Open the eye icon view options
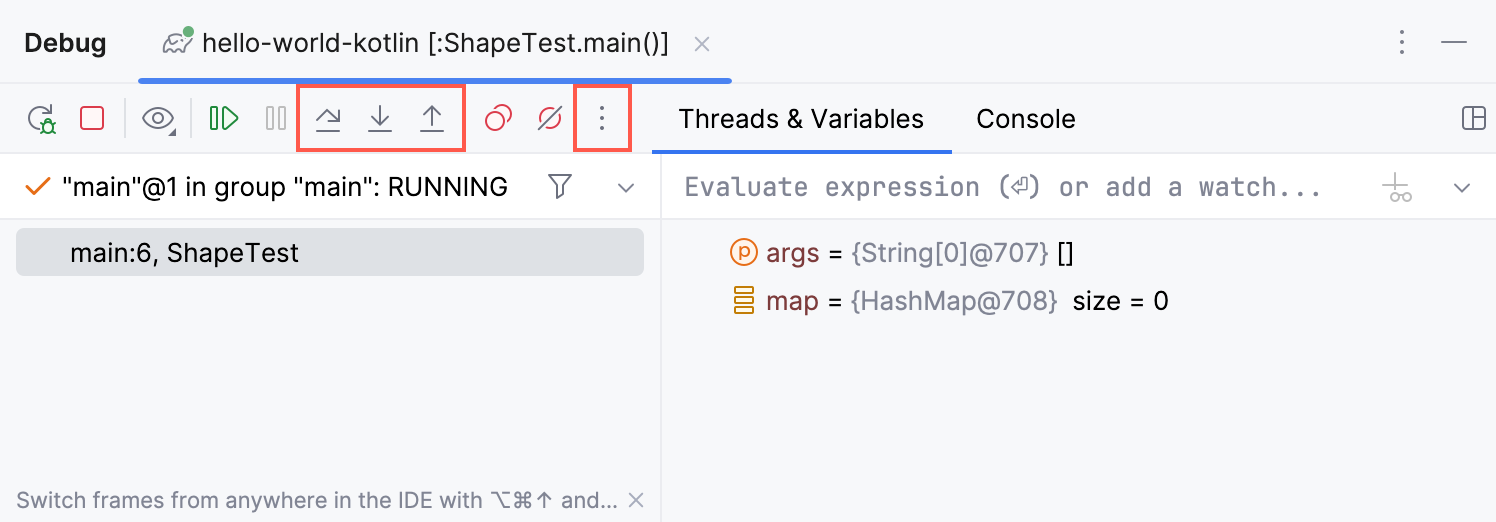The image size is (1496, 522). 158,119
